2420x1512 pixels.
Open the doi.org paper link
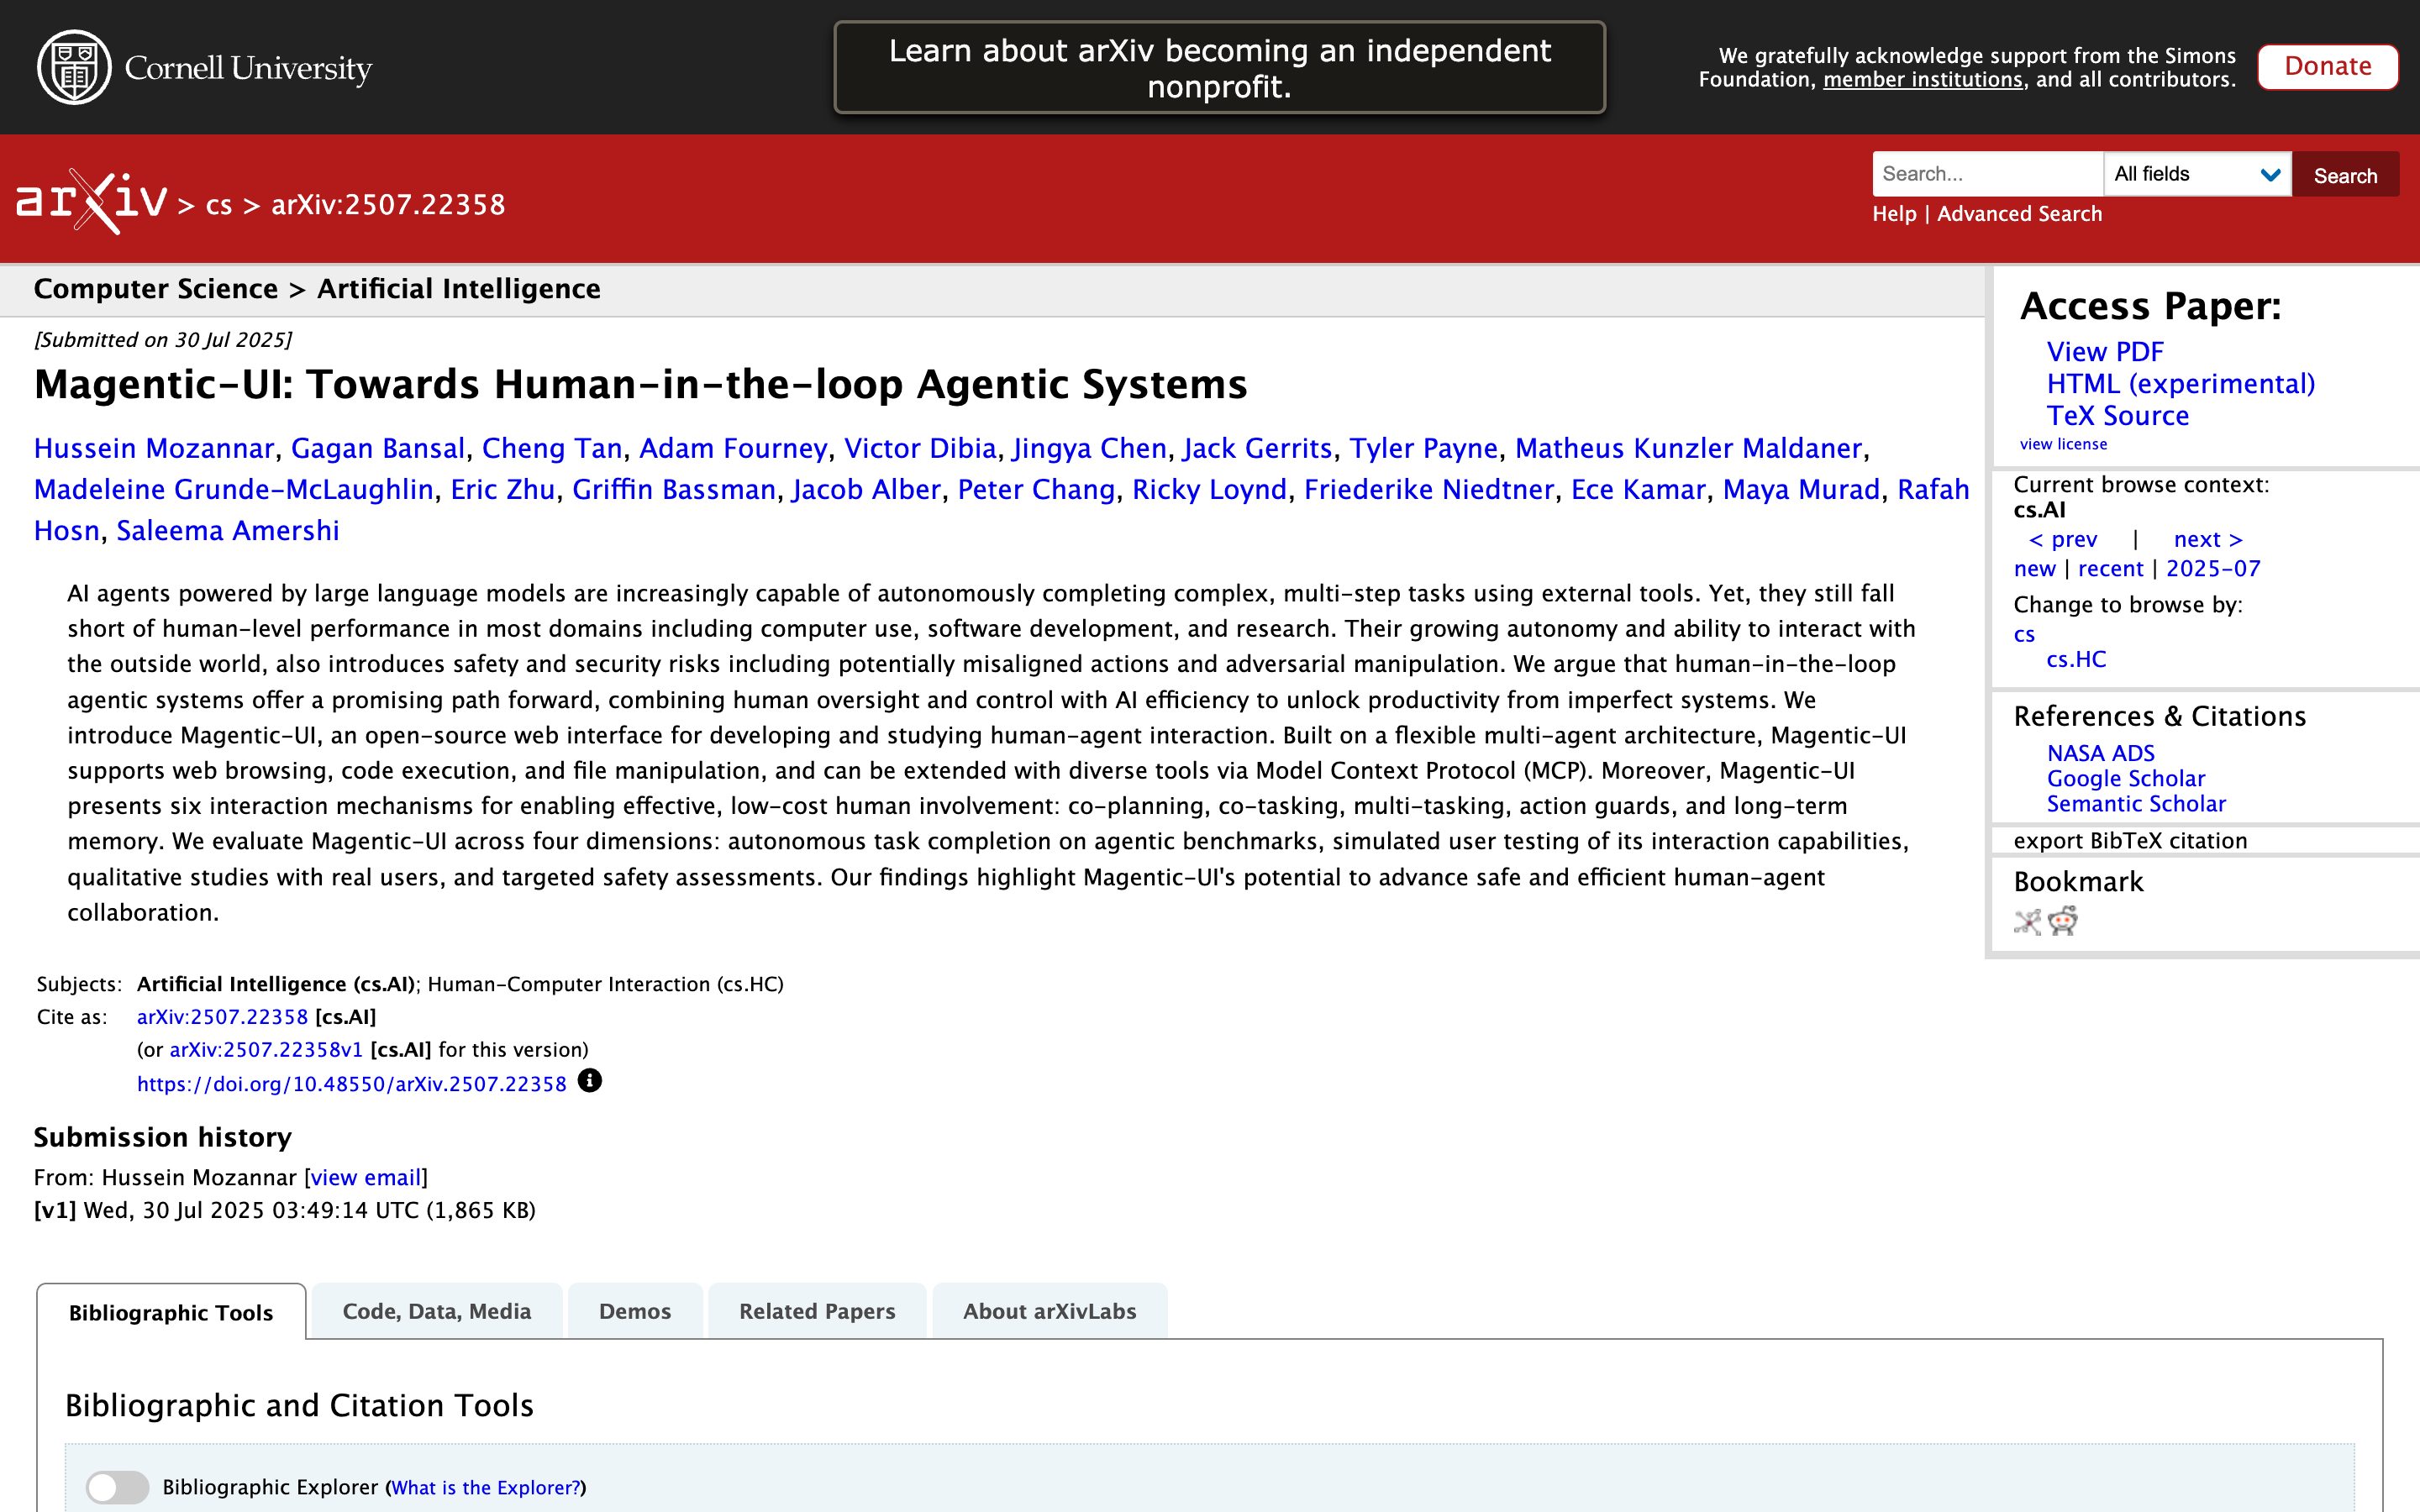[x=352, y=1084]
